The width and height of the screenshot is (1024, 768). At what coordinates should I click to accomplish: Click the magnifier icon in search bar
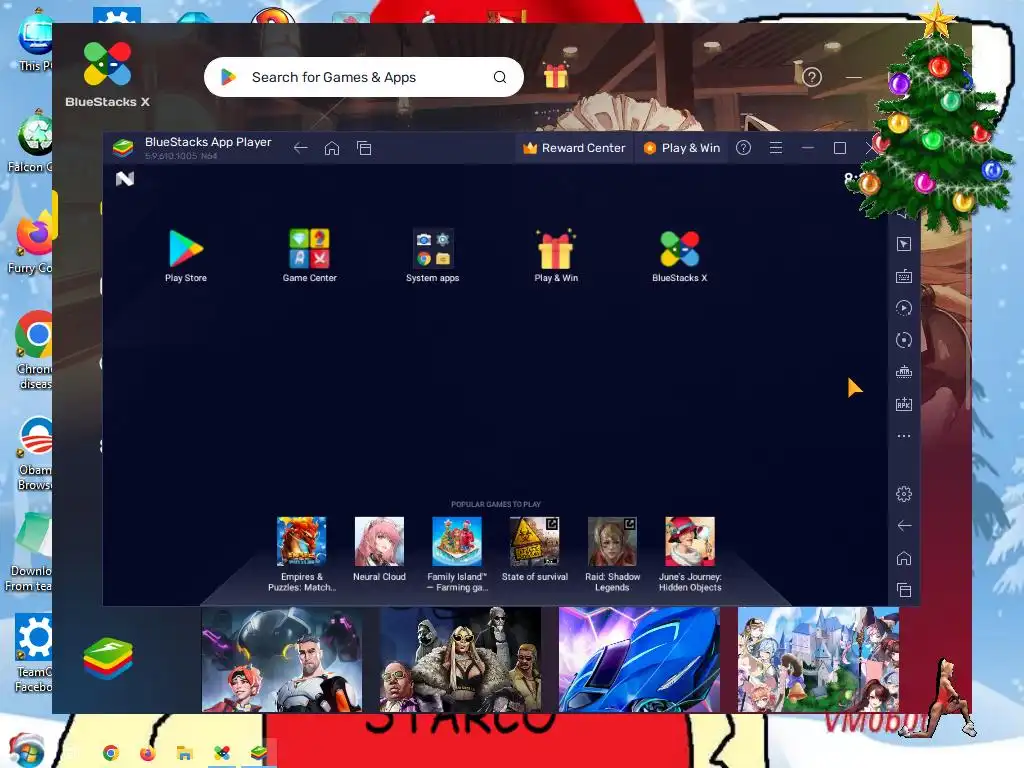pyautogui.click(x=500, y=77)
